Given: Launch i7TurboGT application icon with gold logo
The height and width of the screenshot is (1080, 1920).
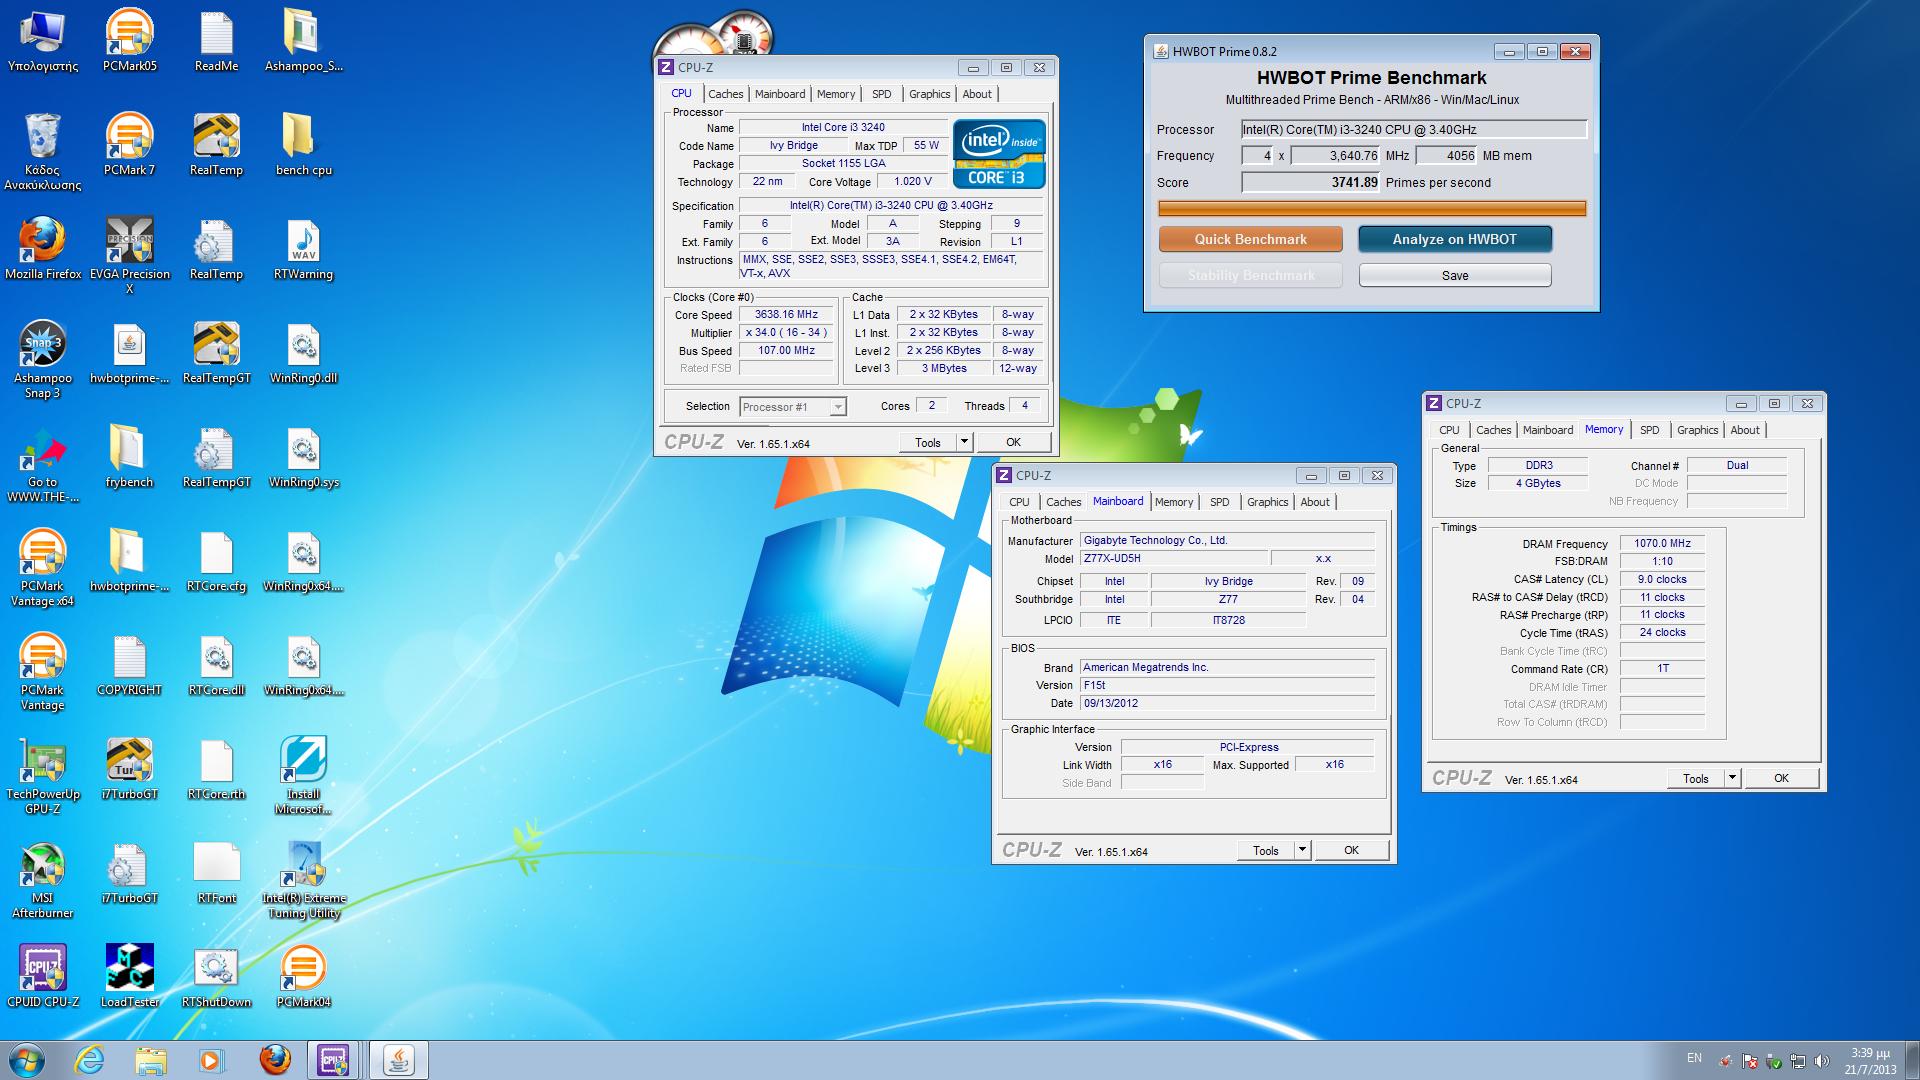Looking at the screenshot, I should coord(129,768).
